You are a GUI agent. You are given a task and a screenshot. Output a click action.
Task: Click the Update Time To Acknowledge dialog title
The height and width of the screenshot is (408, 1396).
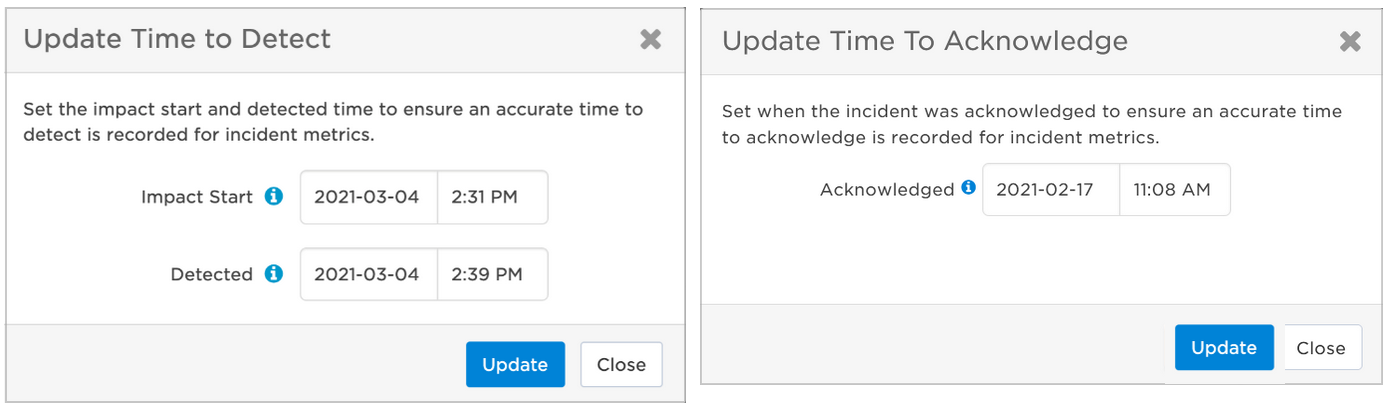pos(925,41)
